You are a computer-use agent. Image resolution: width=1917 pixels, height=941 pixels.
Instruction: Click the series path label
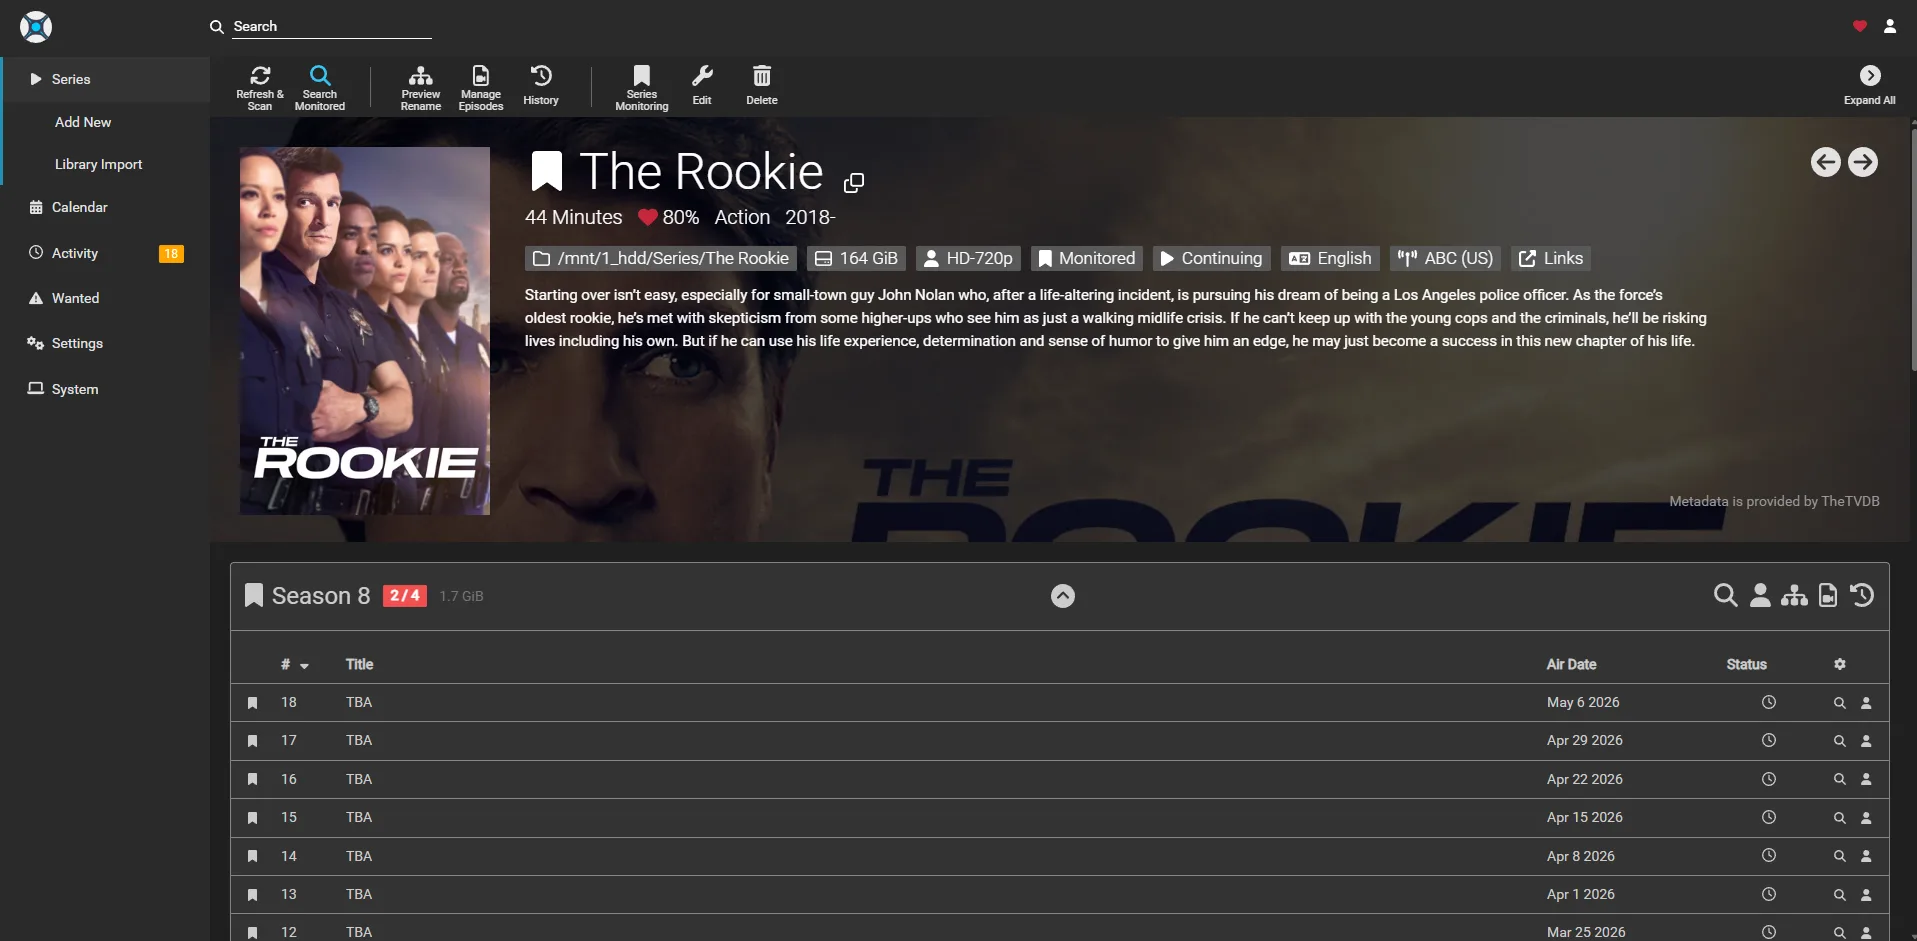click(661, 259)
